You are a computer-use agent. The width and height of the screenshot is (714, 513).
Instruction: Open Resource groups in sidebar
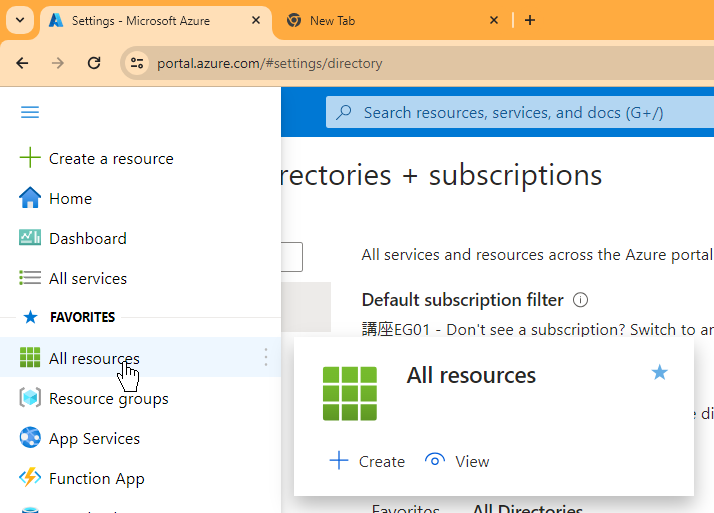(x=109, y=399)
